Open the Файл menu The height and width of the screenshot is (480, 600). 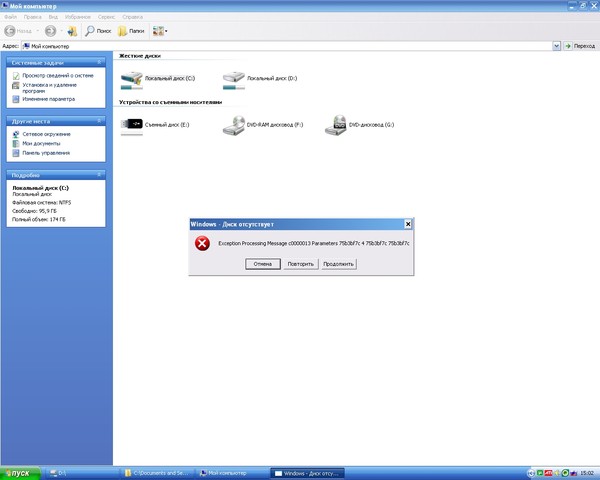click(8, 17)
